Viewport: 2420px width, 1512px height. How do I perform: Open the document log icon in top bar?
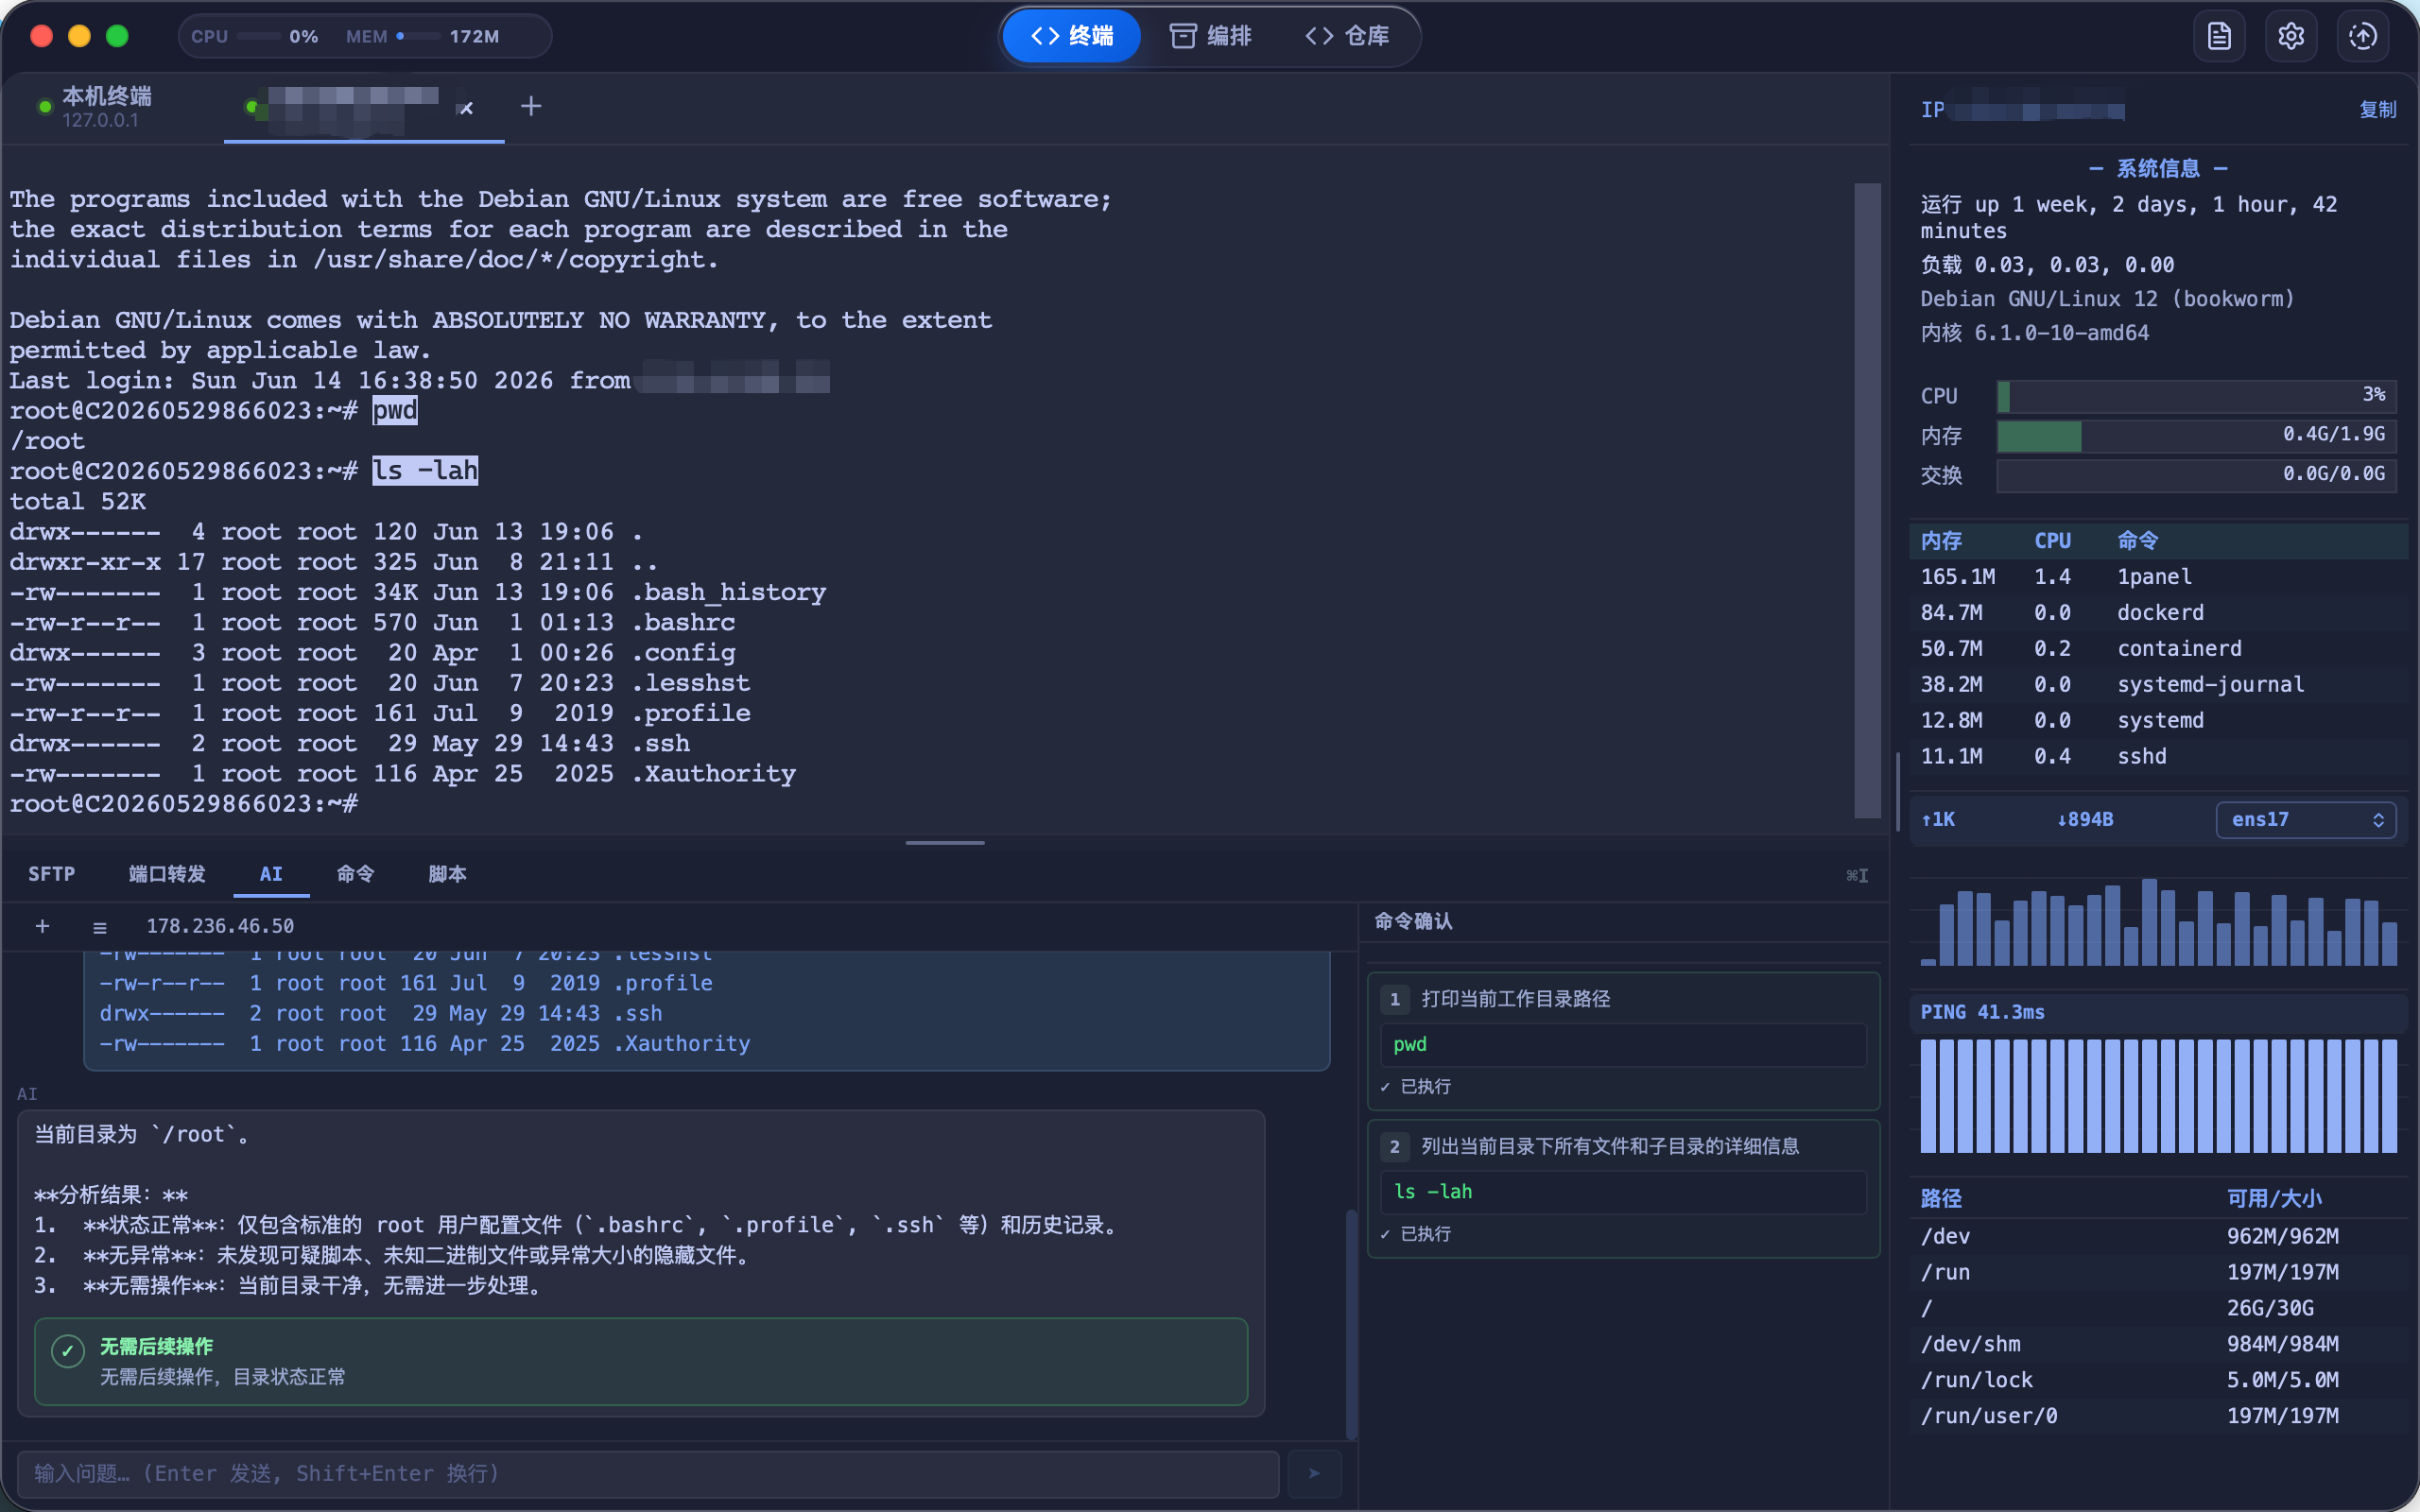[x=2219, y=36]
